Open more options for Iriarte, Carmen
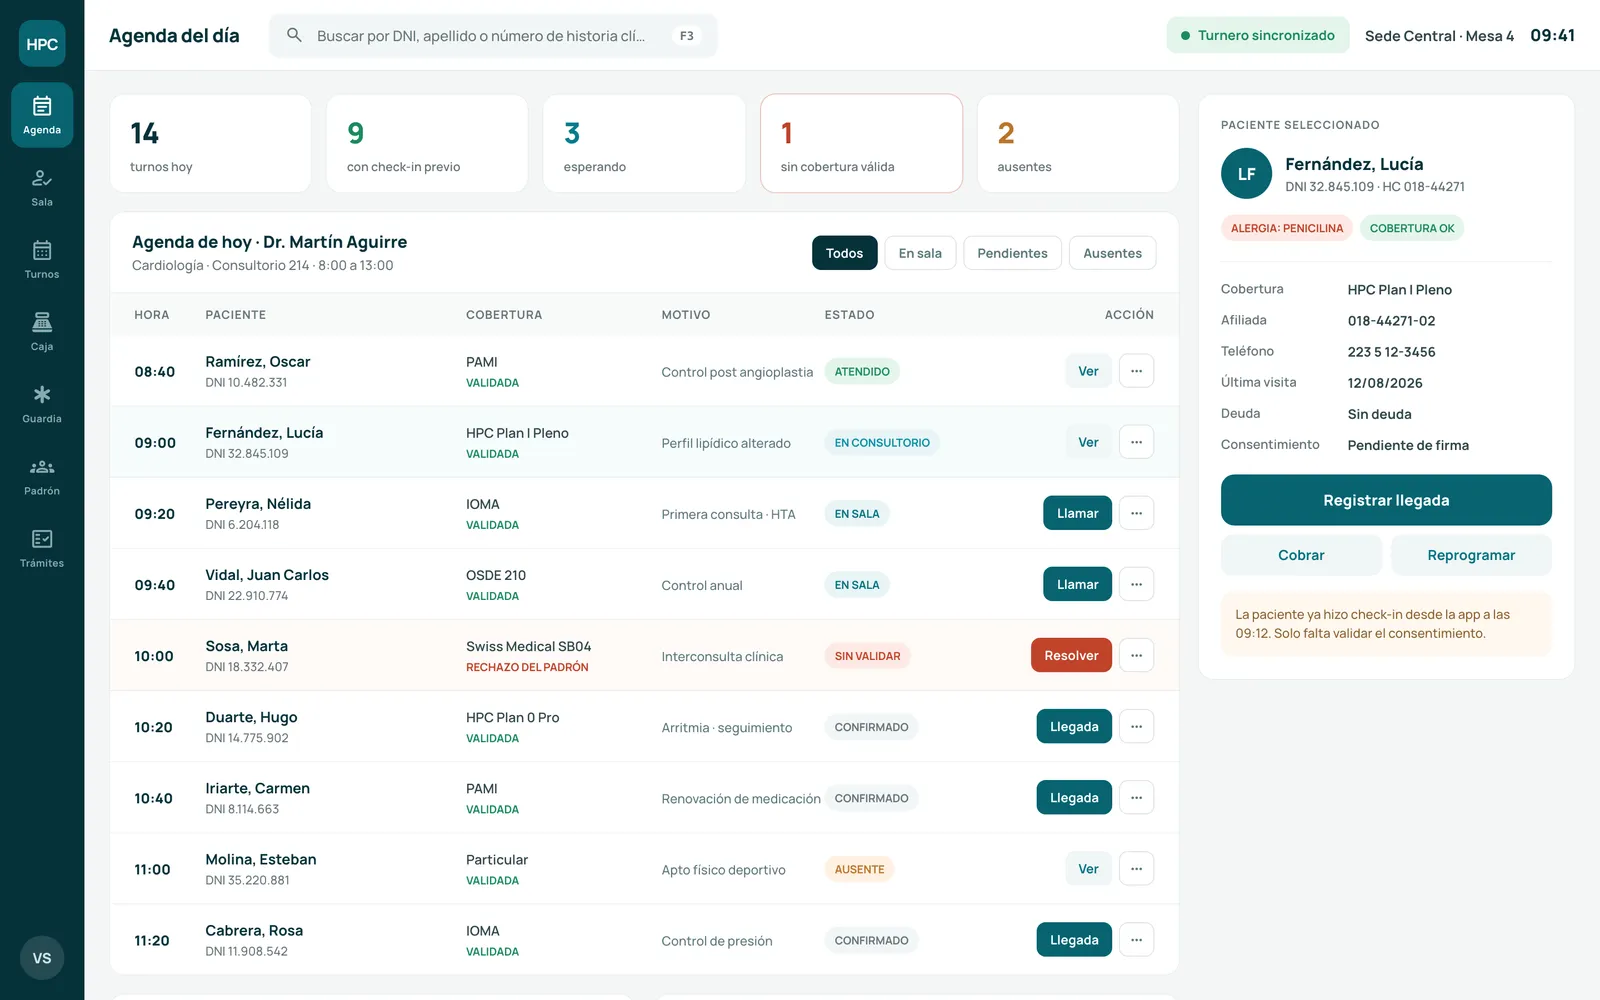 1136,797
